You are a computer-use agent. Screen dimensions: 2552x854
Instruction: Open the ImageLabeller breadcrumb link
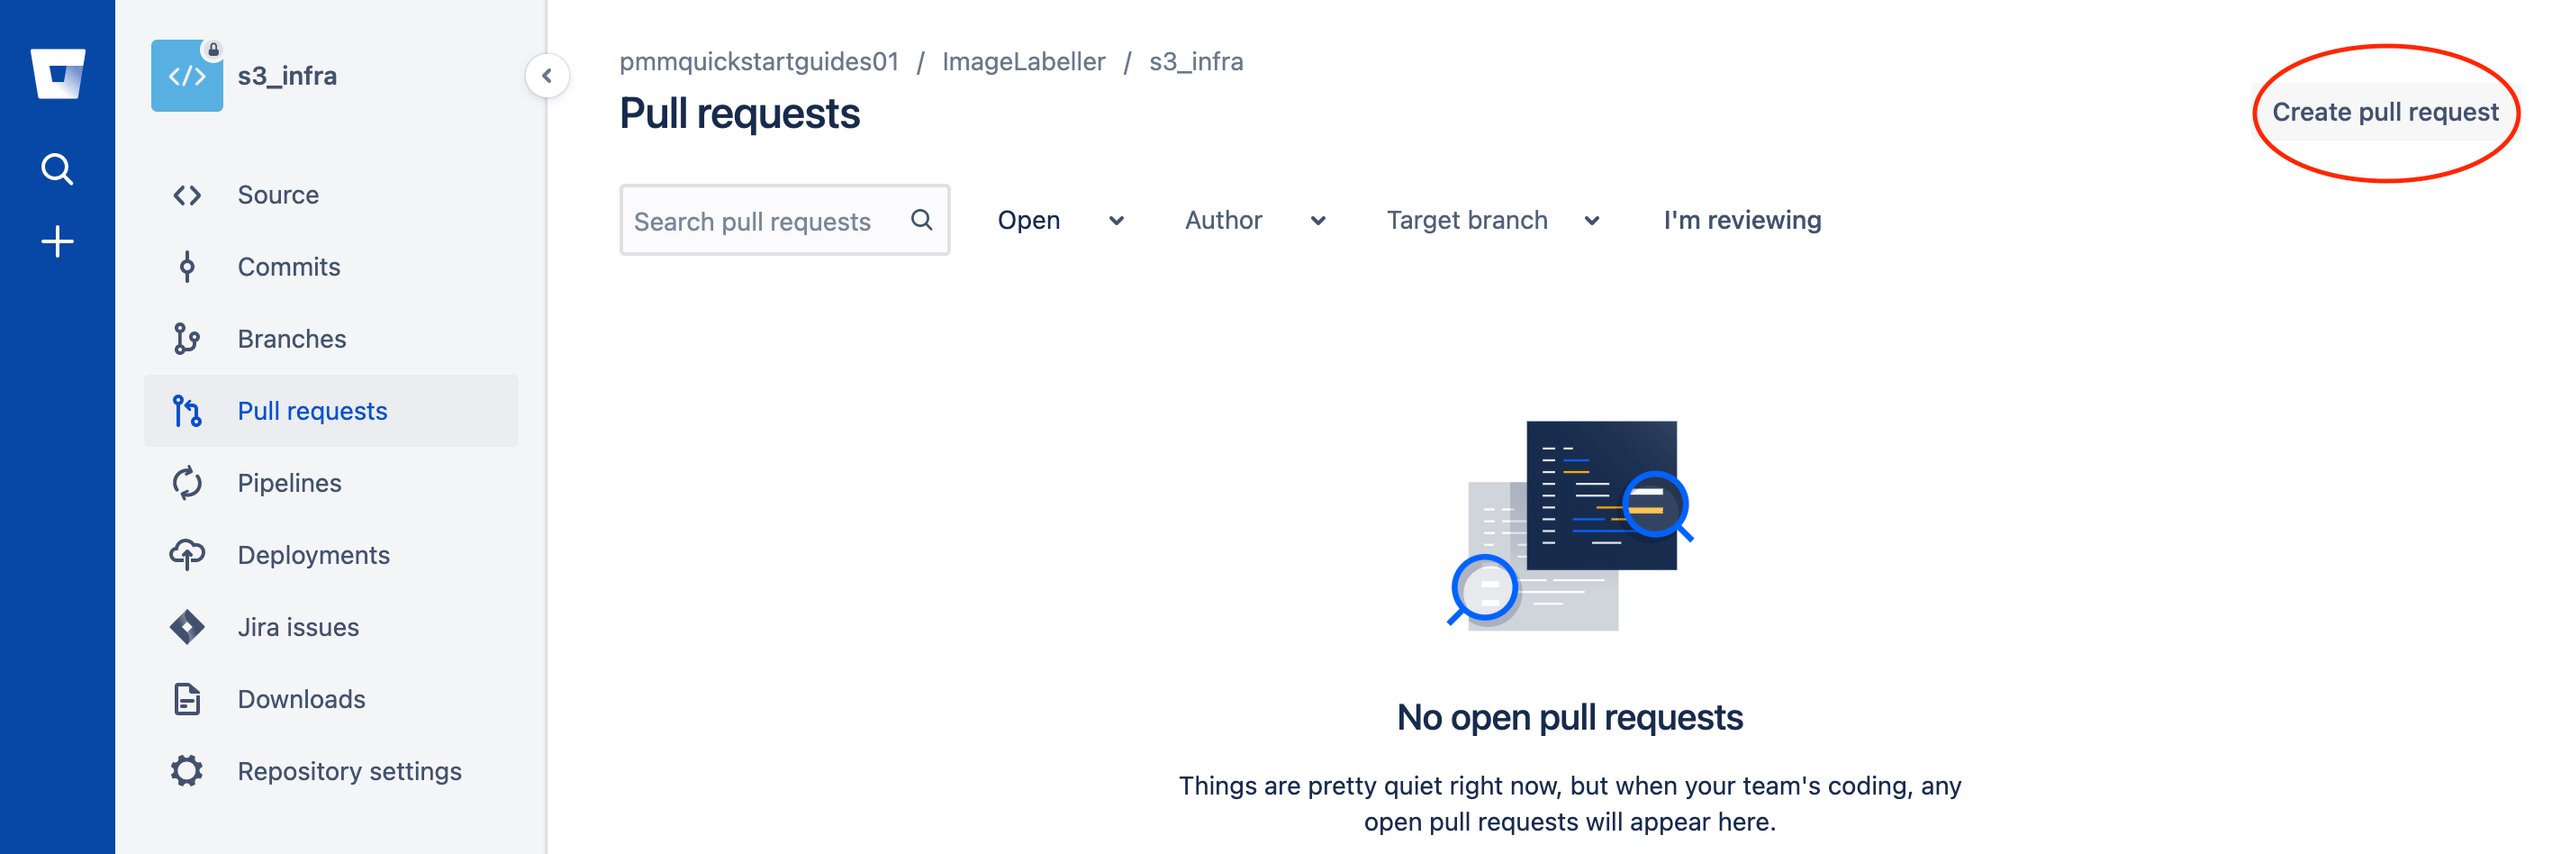[x=1023, y=62]
